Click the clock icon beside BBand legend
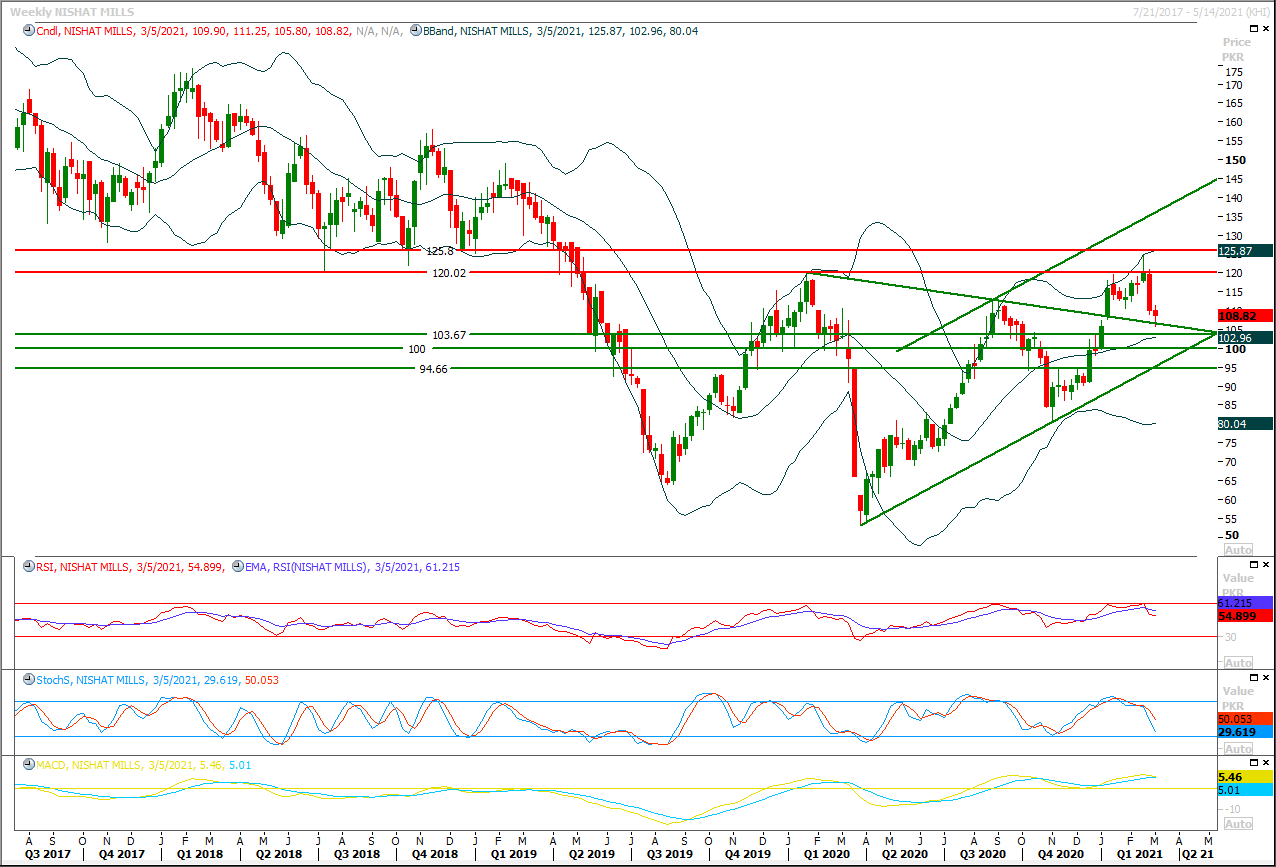Screen dimensions: 1276x867 (415, 31)
